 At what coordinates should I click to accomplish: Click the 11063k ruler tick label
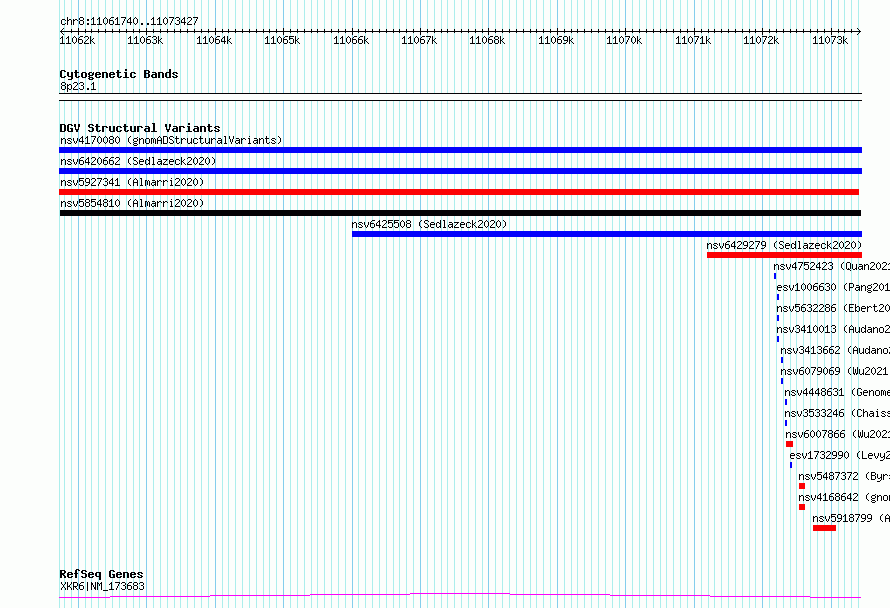pyautogui.click(x=145, y=40)
